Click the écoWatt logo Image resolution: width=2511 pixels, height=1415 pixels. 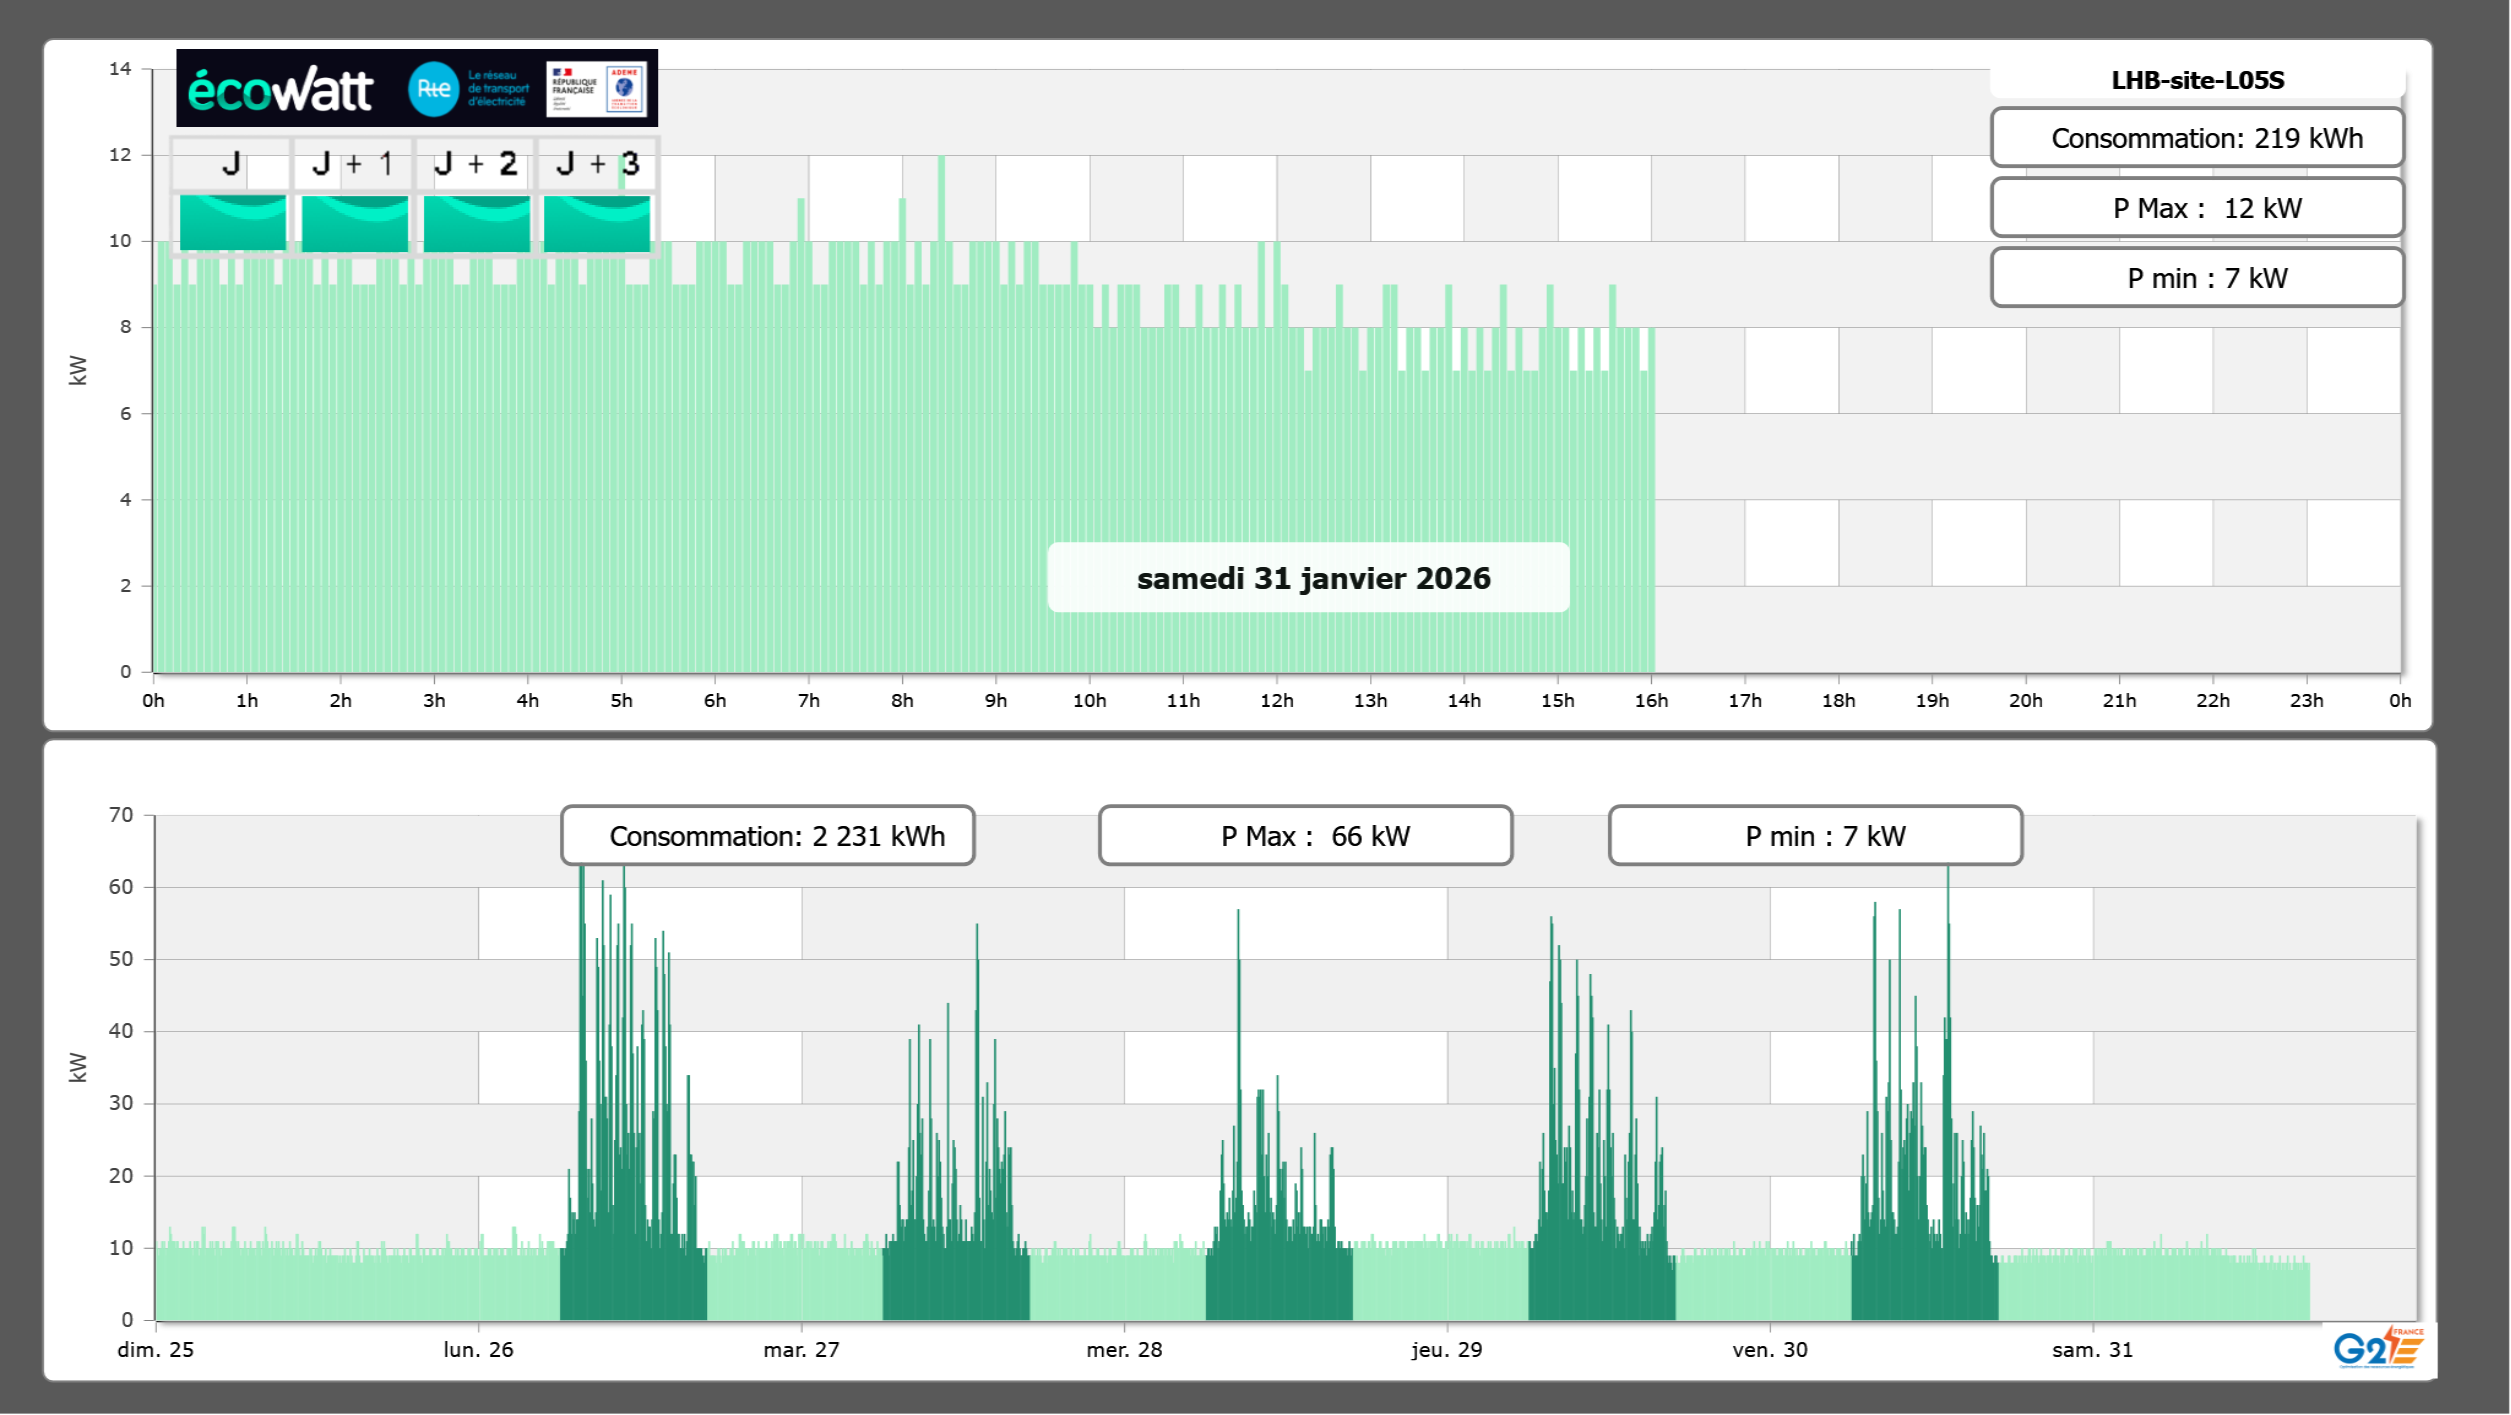click(280, 90)
